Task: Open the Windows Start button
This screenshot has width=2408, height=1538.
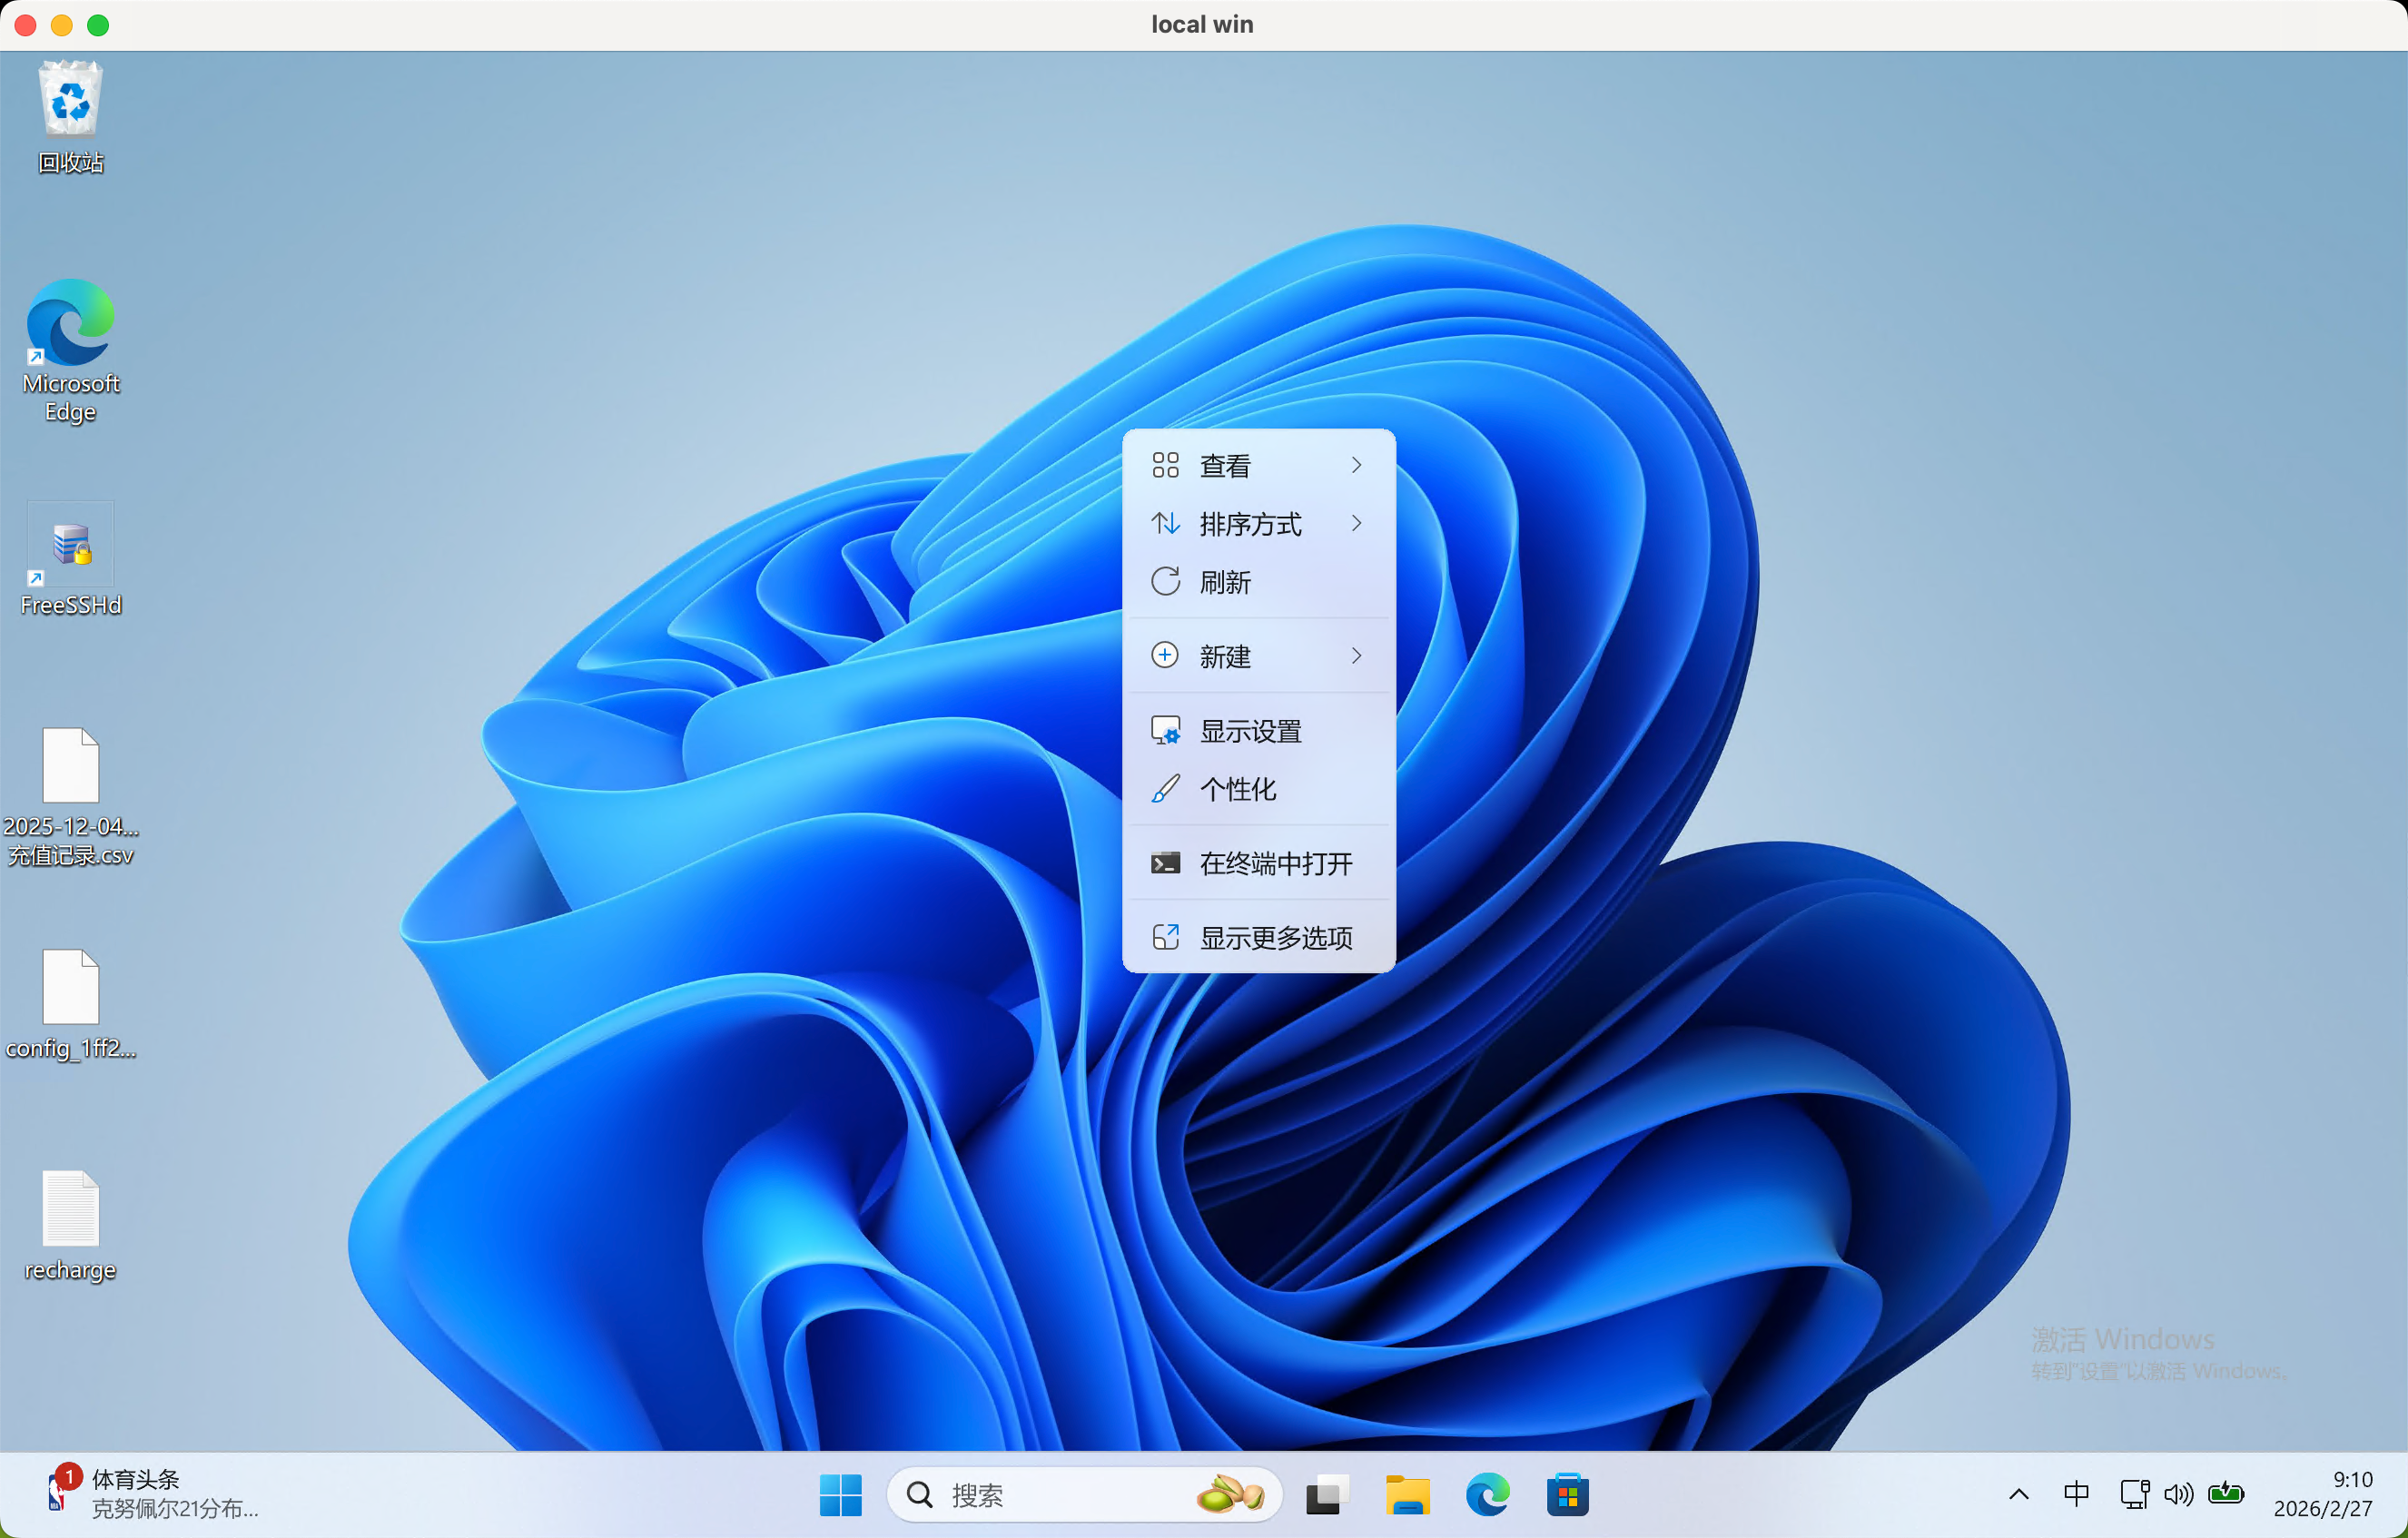Action: click(x=840, y=1495)
